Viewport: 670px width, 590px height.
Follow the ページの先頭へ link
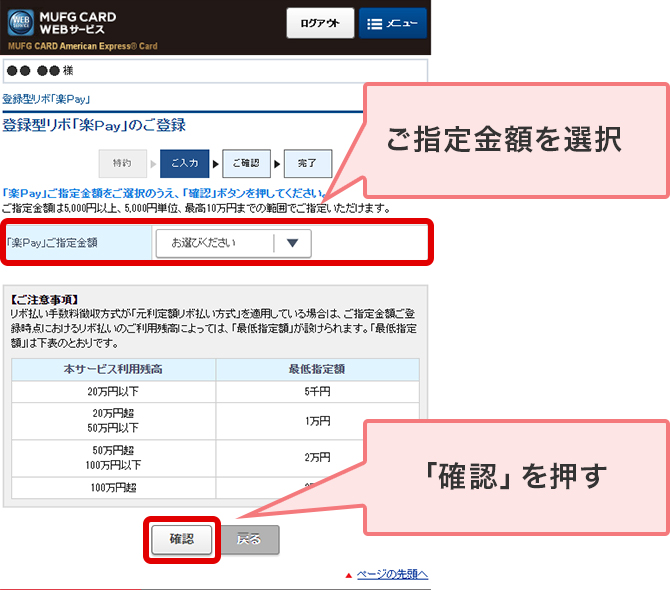click(x=392, y=574)
